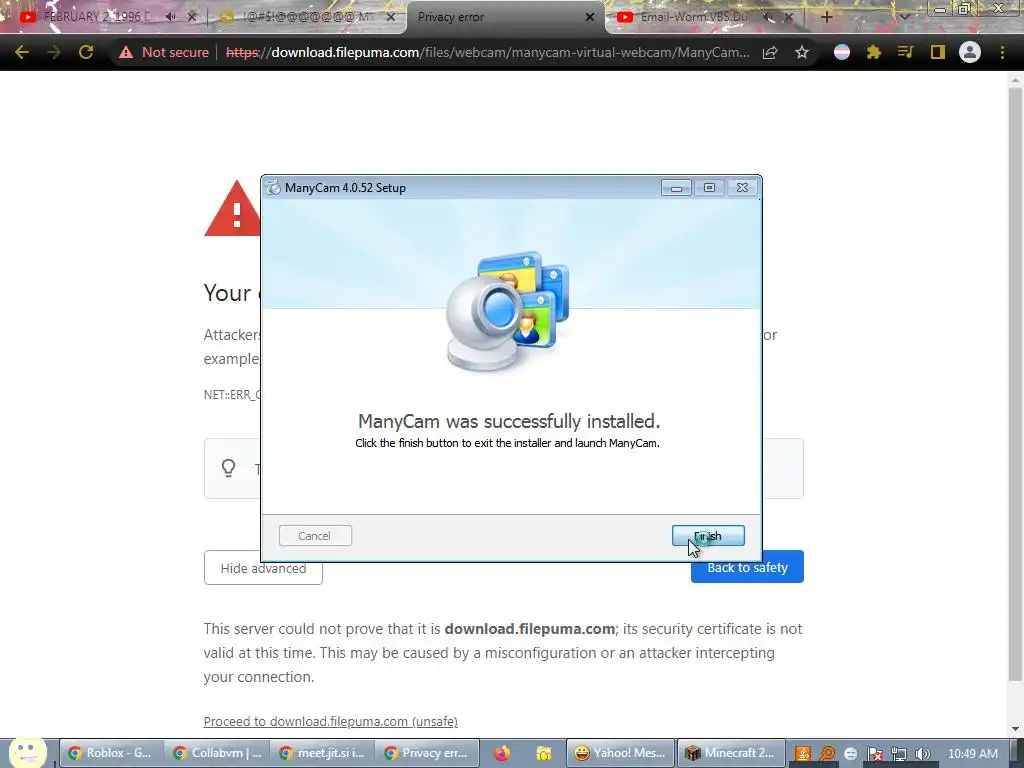Click the volume speaker tray icon
Viewport: 1024px width, 768px height.
pyautogui.click(x=922, y=754)
